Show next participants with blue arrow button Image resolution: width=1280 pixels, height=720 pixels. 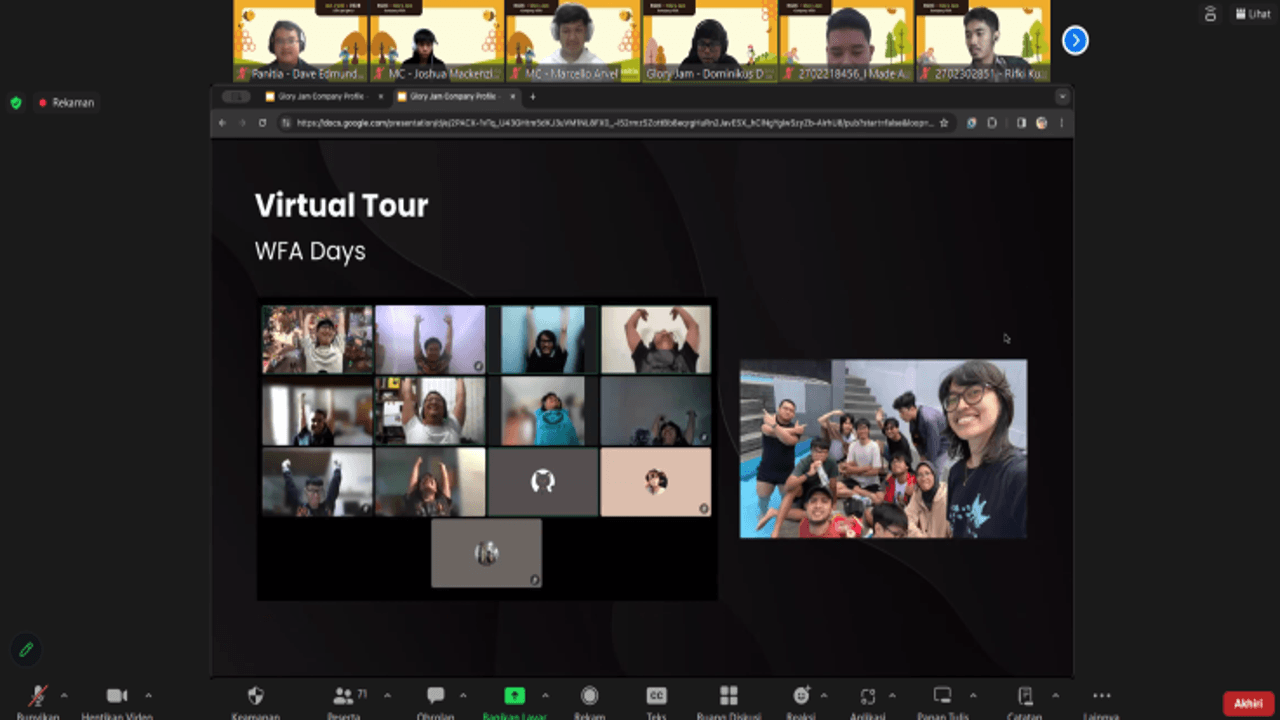(x=1075, y=40)
